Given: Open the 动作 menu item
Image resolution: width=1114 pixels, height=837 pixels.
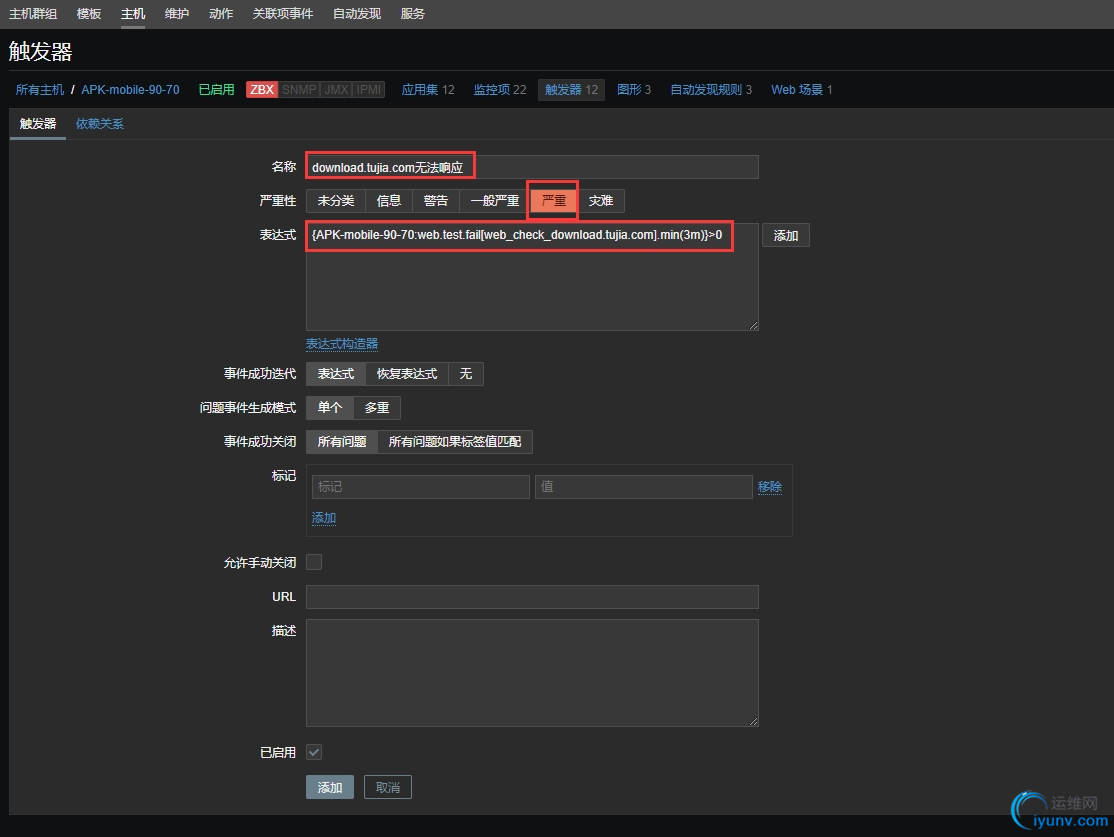Looking at the screenshot, I should coord(221,14).
